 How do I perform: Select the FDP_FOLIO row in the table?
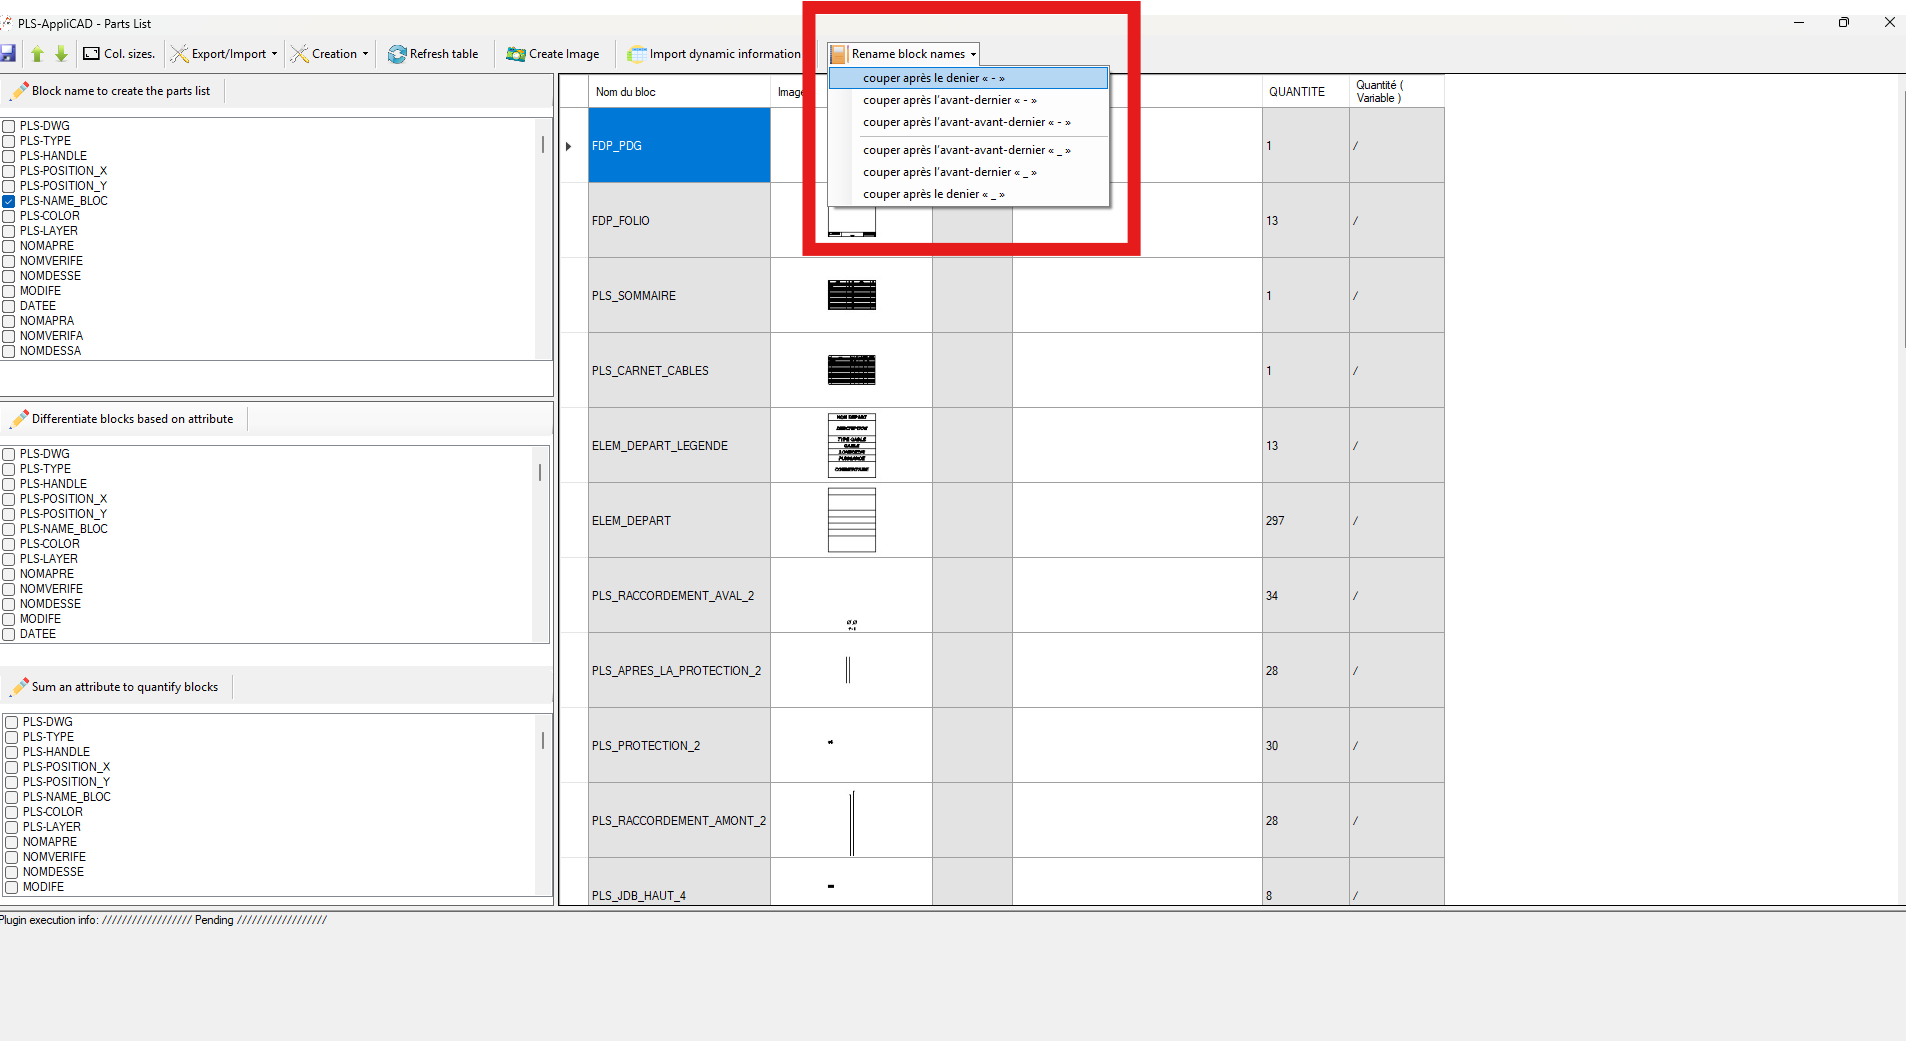click(679, 220)
